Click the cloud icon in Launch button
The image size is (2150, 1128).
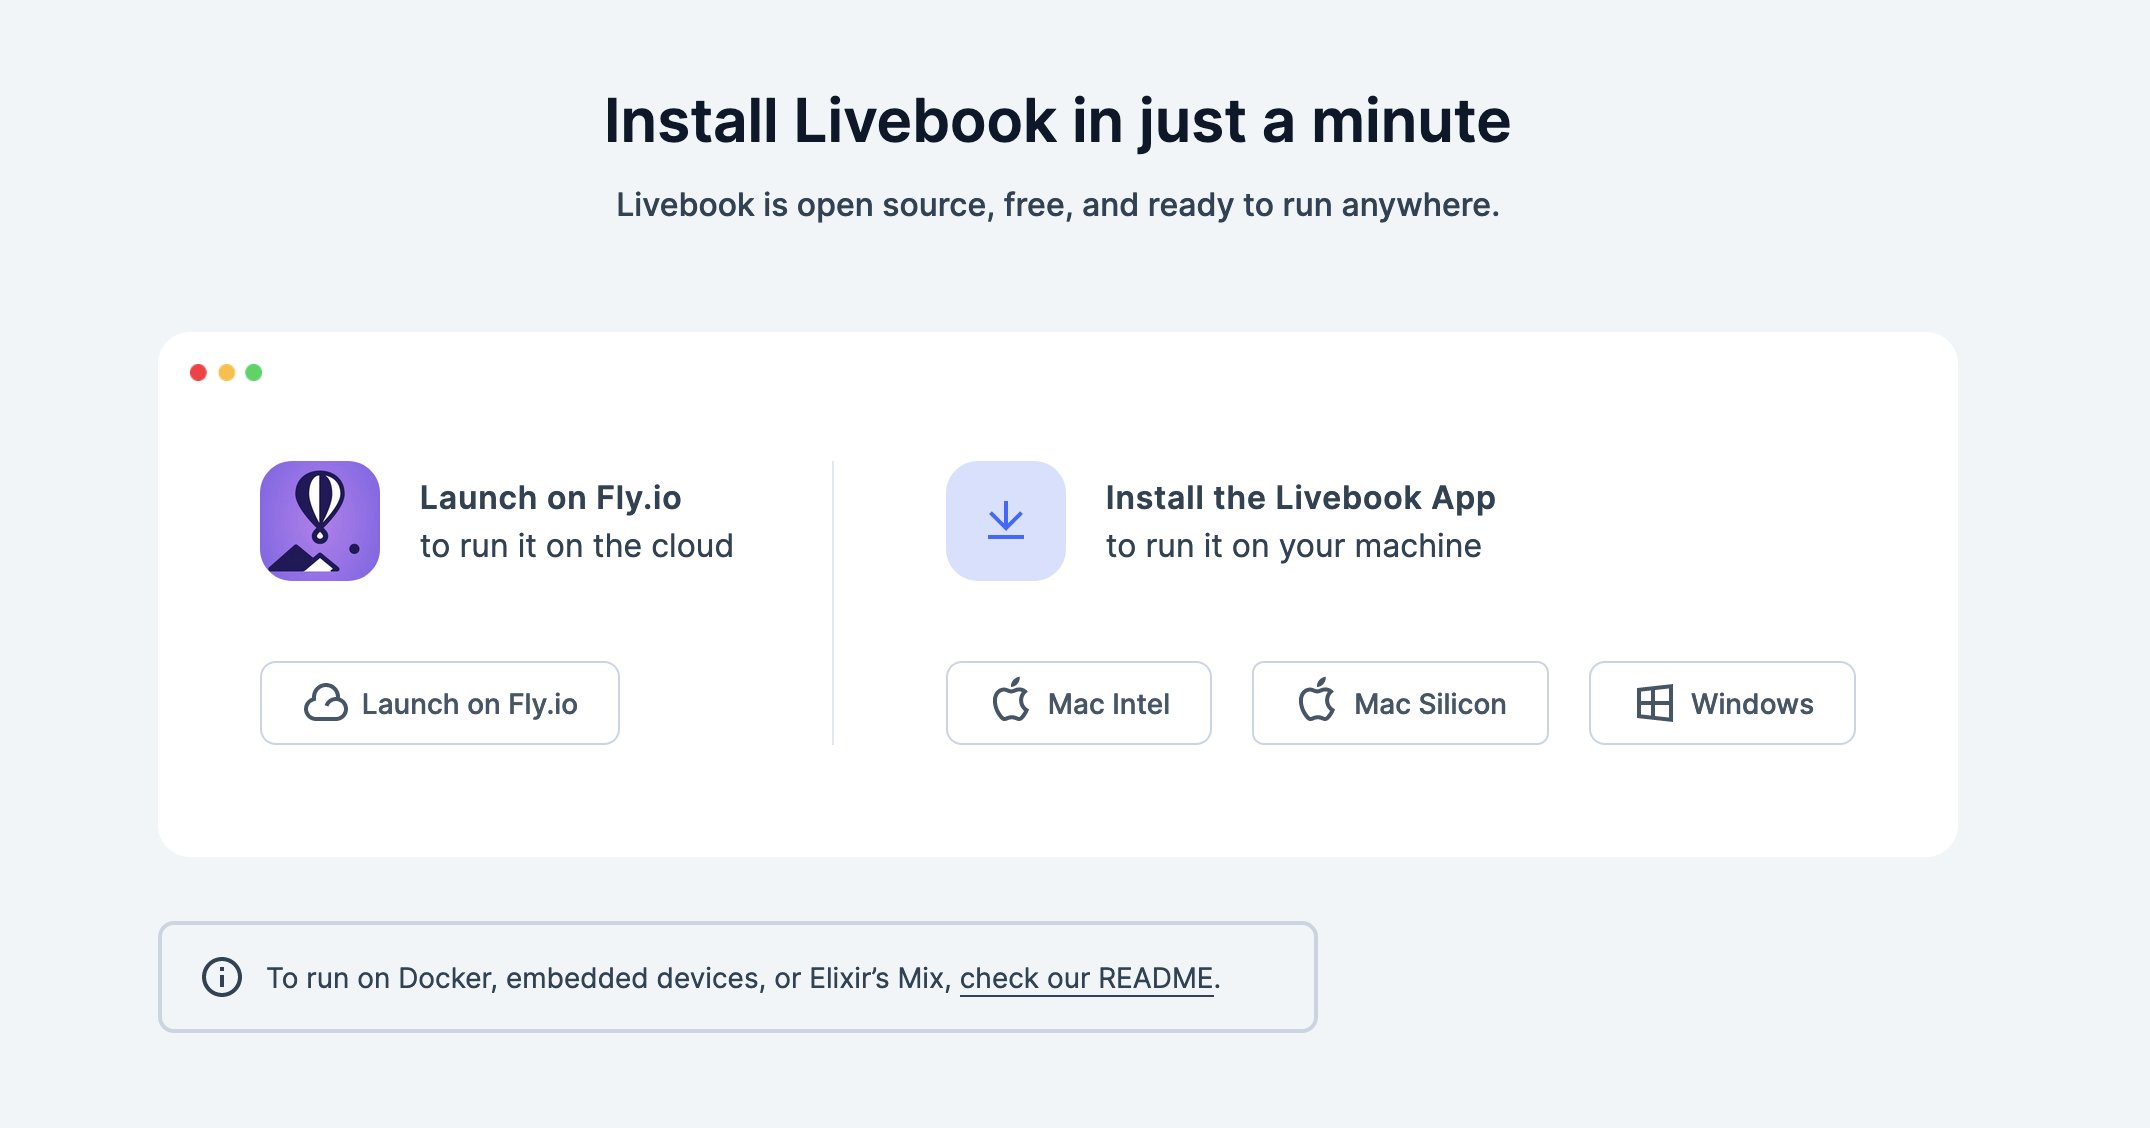coord(326,703)
